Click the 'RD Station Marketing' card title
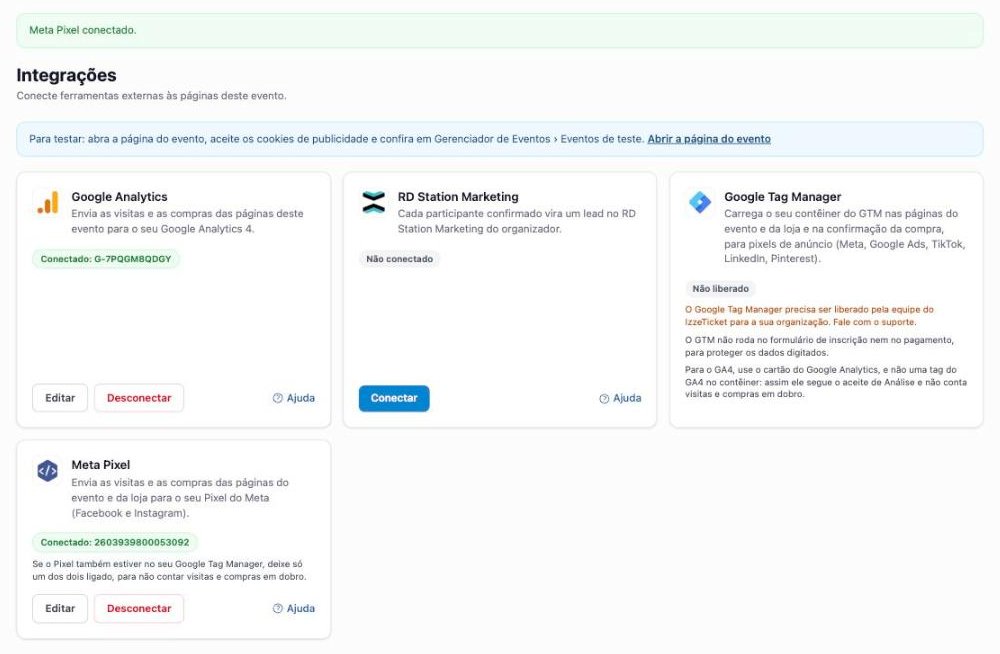This screenshot has width=1000, height=654. pyautogui.click(x=458, y=197)
